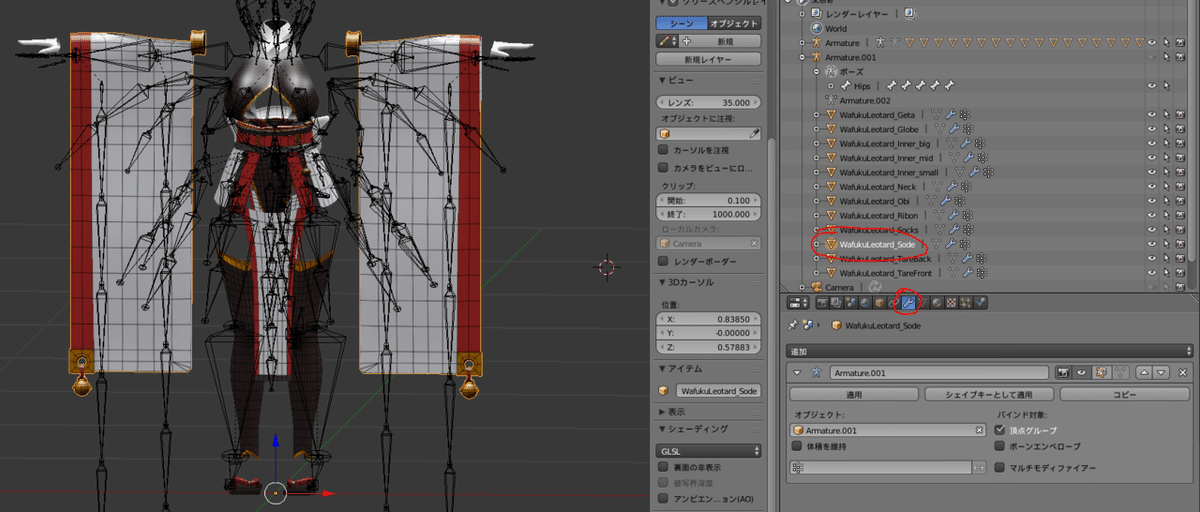Move the Armature.001 modifier down
Image resolution: width=1200 pixels, height=512 pixels.
1161,373
